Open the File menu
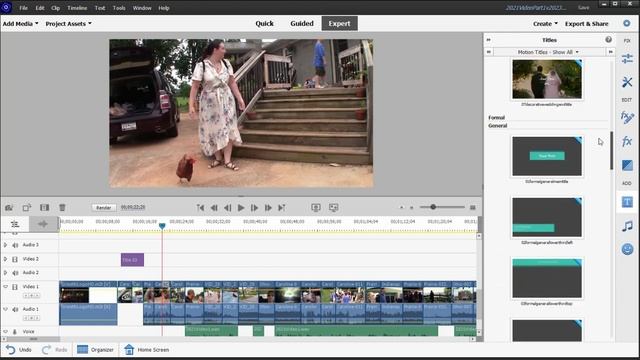640x360 pixels. pyautogui.click(x=23, y=8)
